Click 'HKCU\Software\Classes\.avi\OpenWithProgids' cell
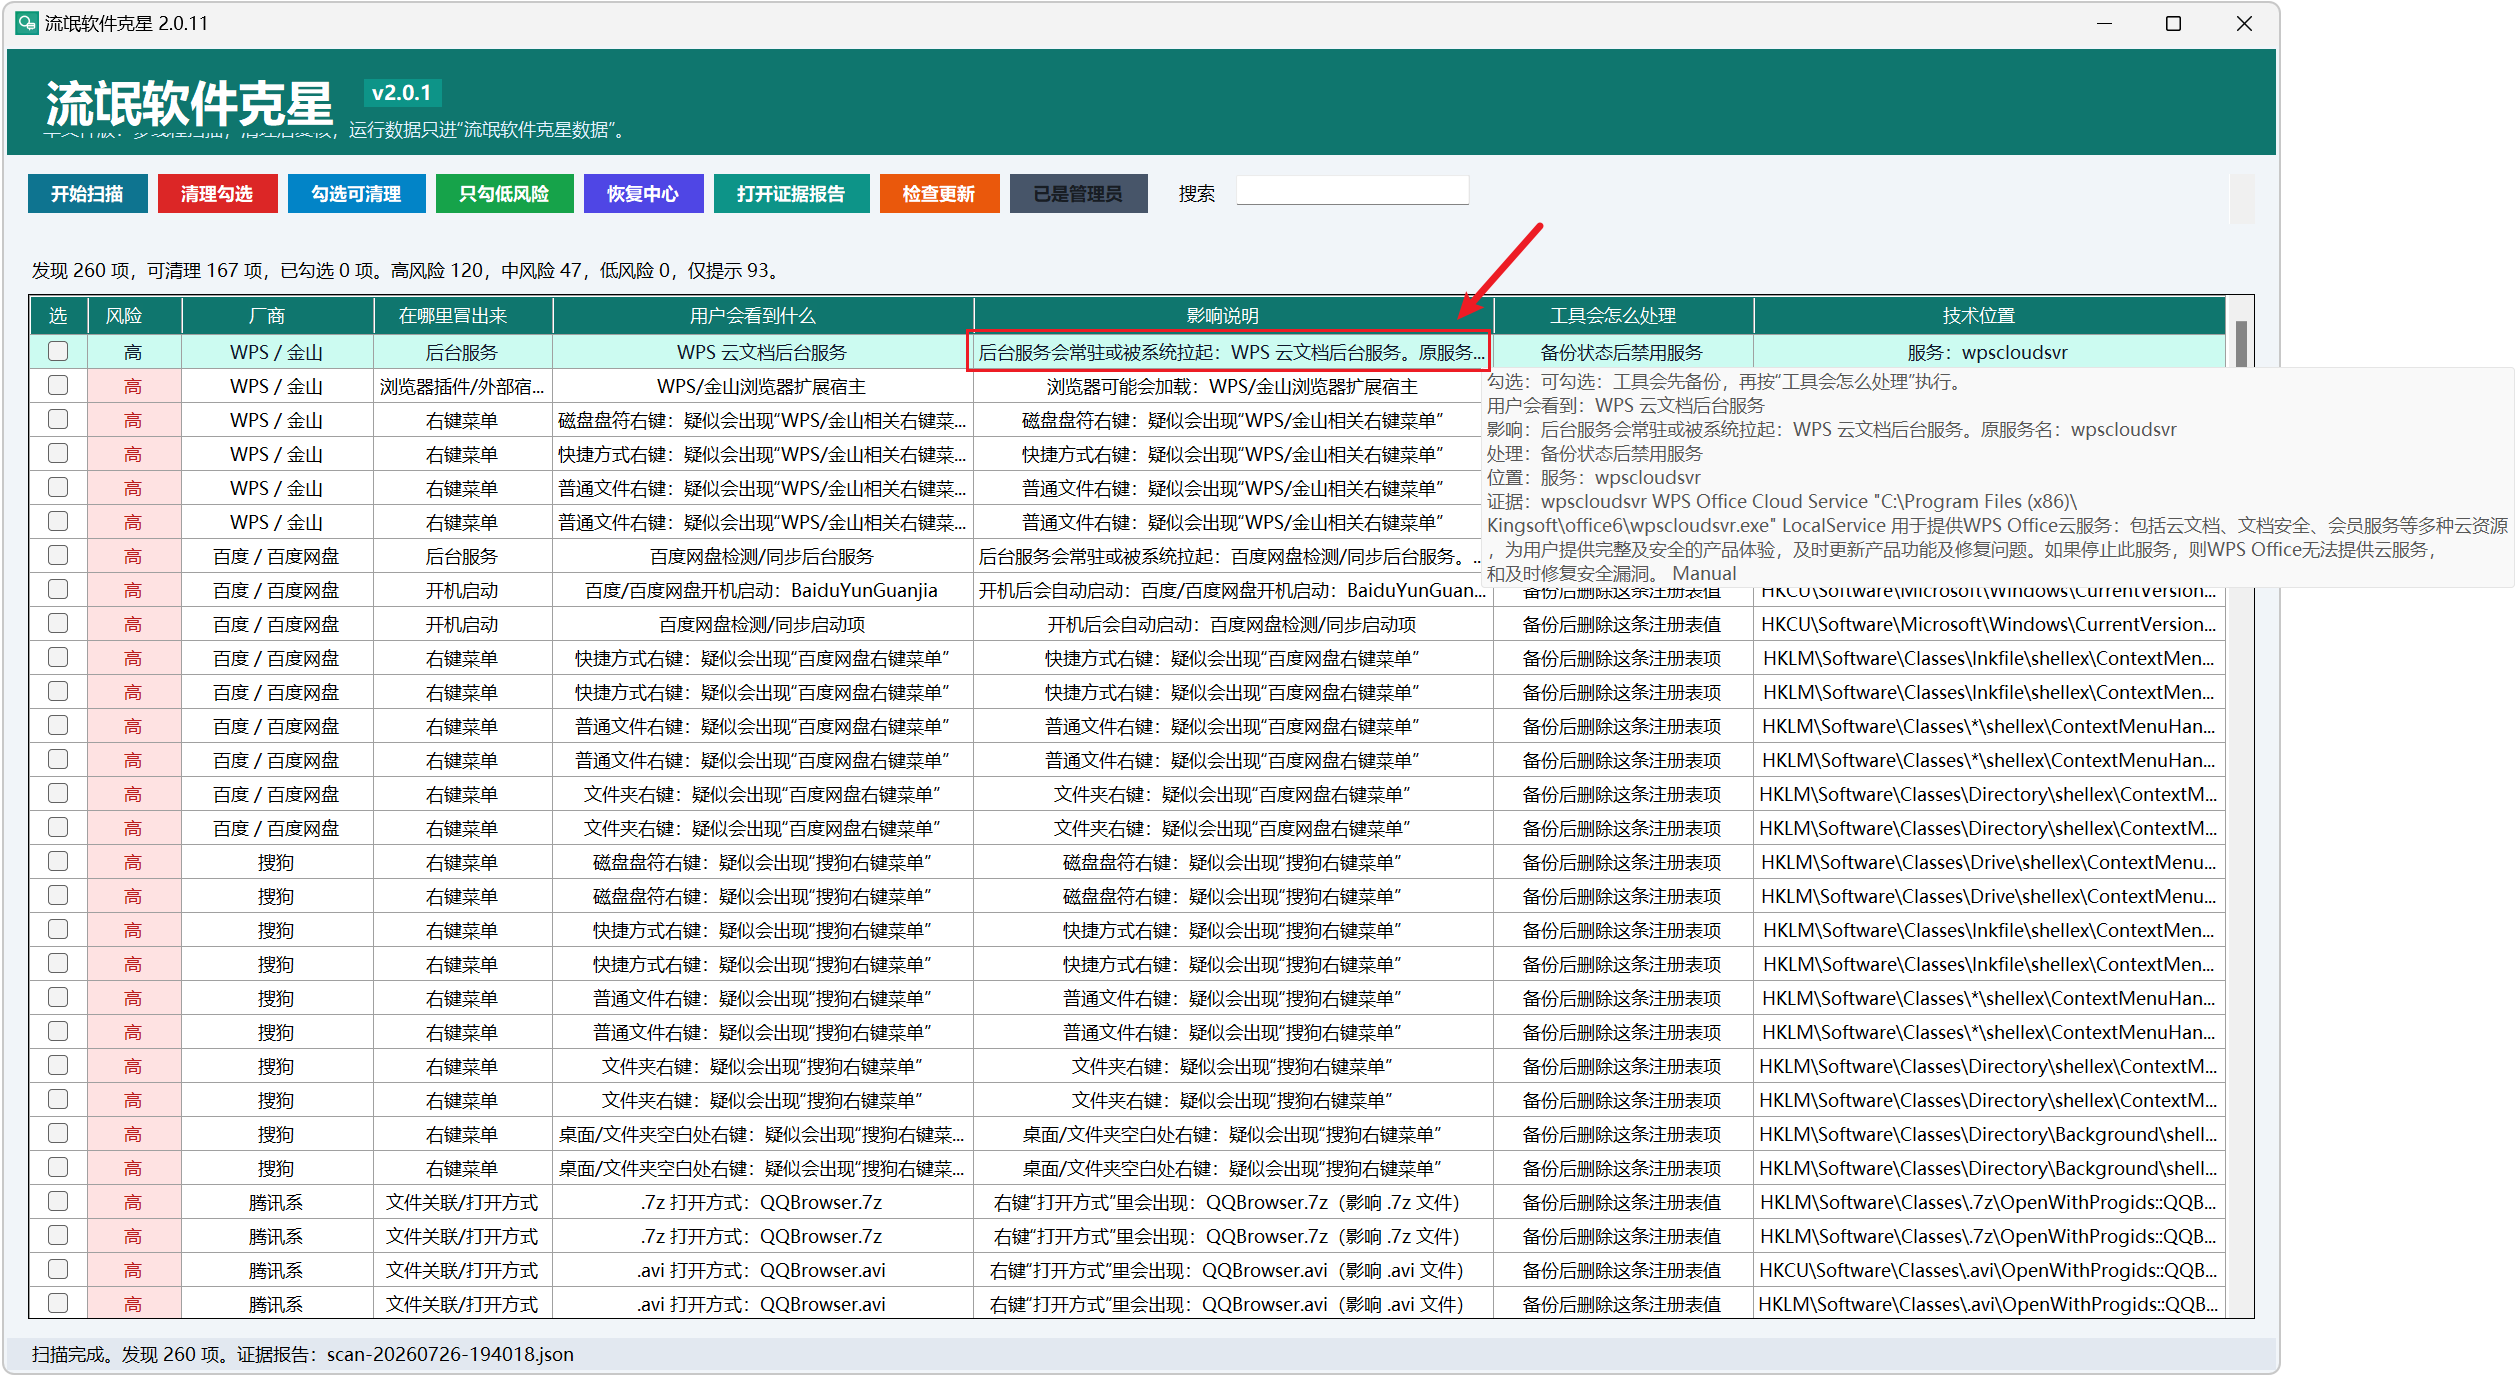Image resolution: width=2517 pixels, height=1377 pixels. coord(1988,1270)
